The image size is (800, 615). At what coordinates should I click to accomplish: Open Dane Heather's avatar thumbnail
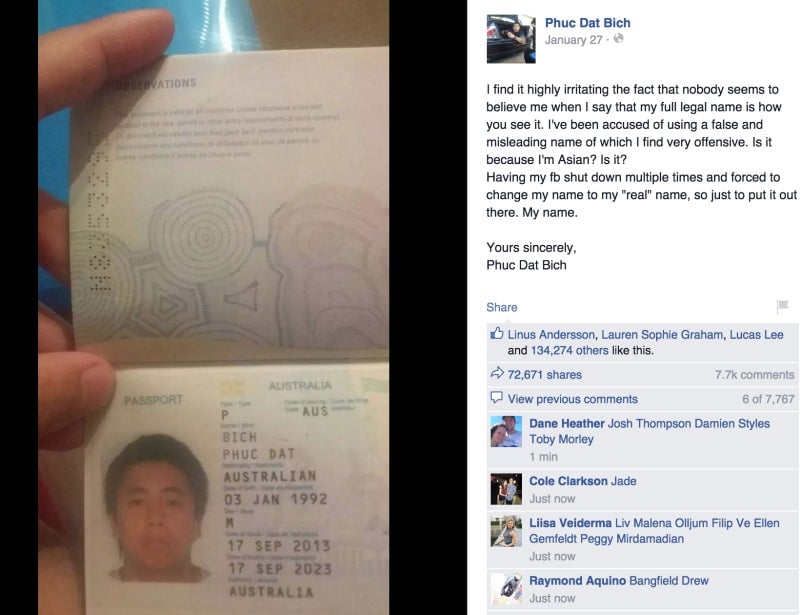point(506,431)
